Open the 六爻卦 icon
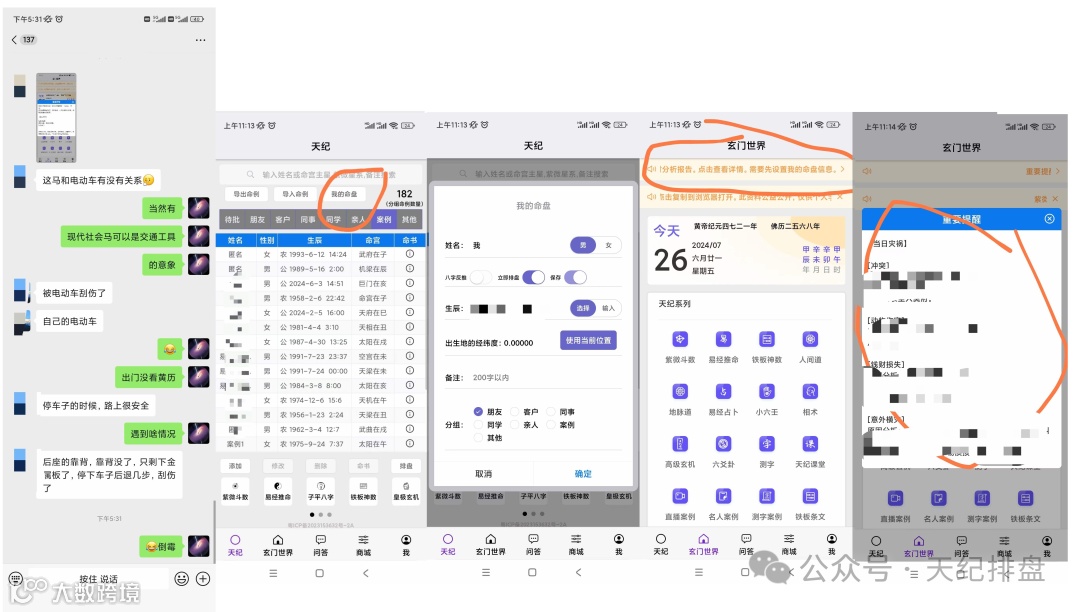Image resolution: width=1080 pixels, height=612 pixels. pos(723,444)
